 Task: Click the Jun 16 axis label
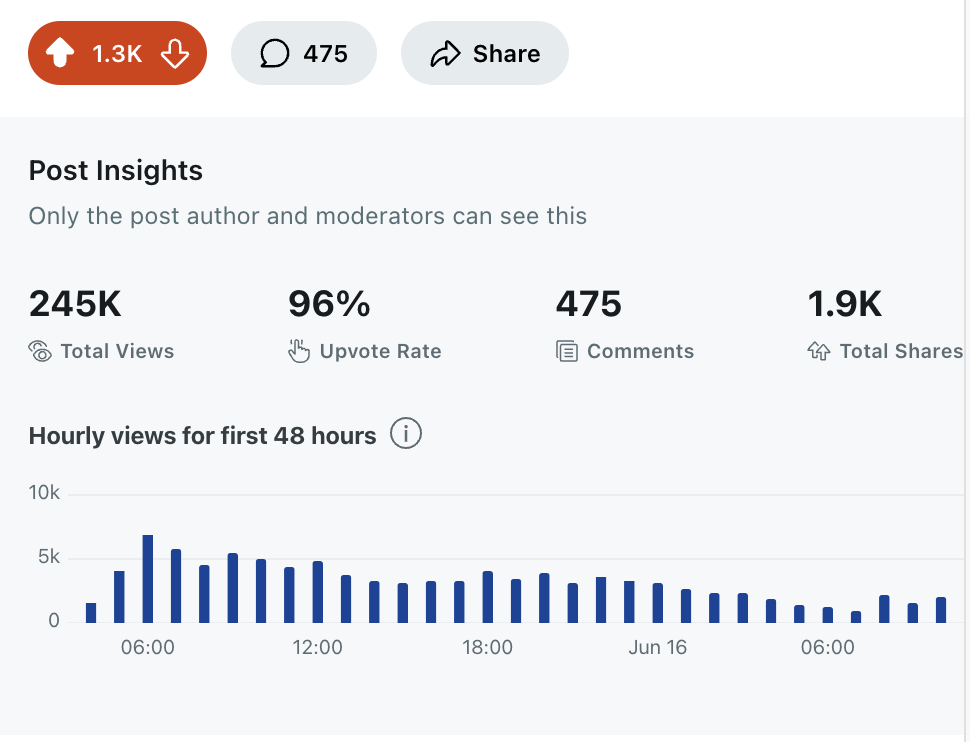[x=658, y=647]
